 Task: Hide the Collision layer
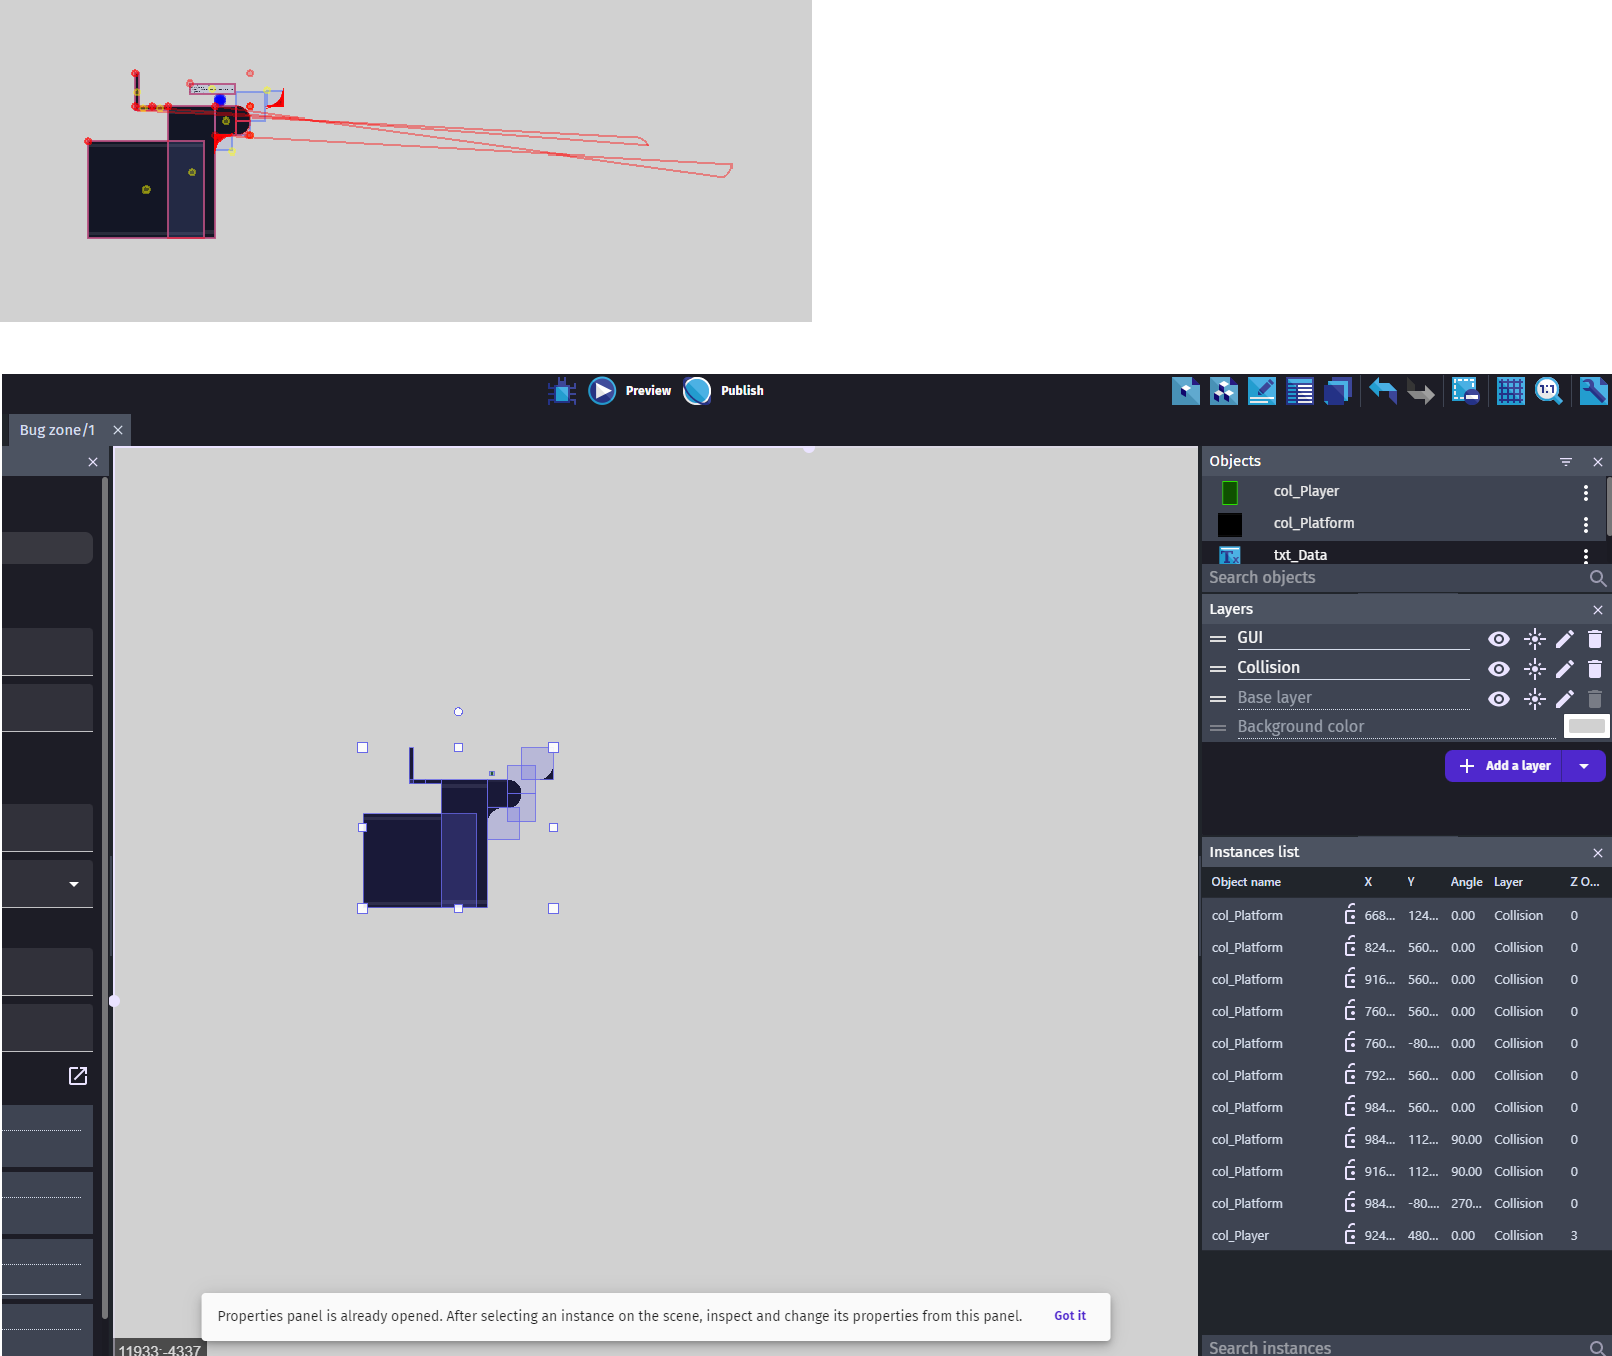tap(1498, 669)
